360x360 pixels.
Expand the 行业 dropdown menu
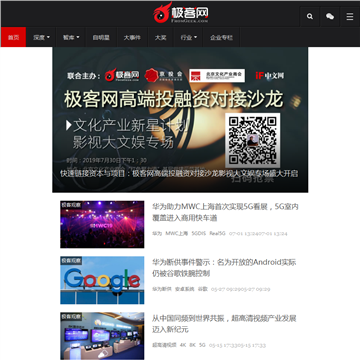pyautogui.click(x=188, y=37)
